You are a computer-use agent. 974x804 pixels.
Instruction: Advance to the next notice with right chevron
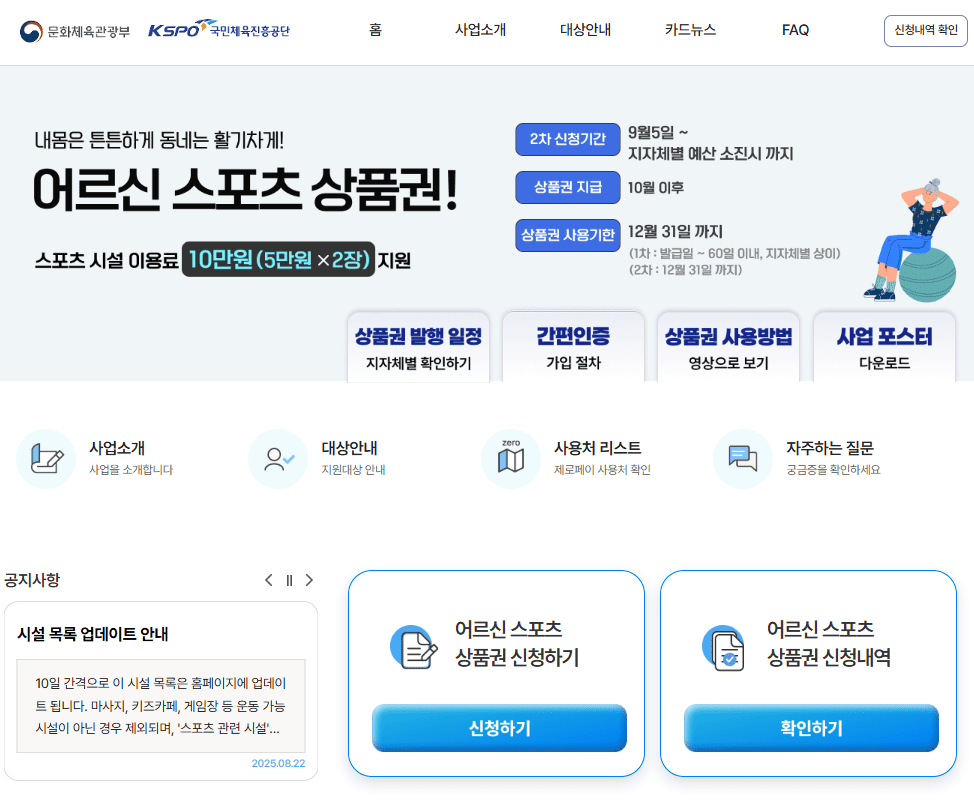(309, 580)
